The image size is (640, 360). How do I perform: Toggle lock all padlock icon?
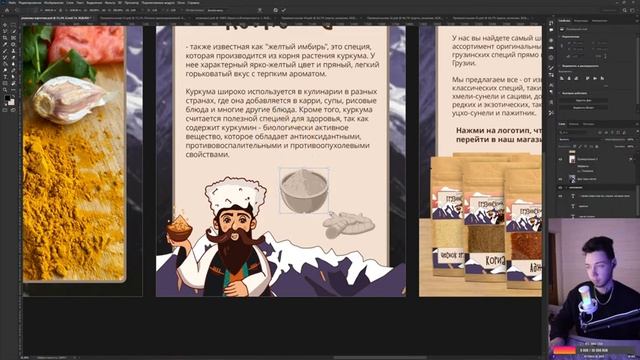coord(597,147)
